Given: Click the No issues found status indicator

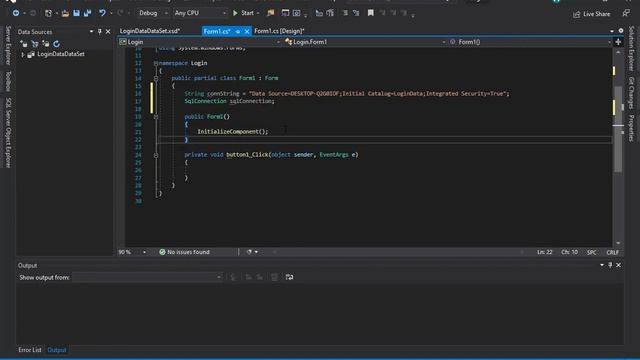Looking at the screenshot, I should pos(184,252).
